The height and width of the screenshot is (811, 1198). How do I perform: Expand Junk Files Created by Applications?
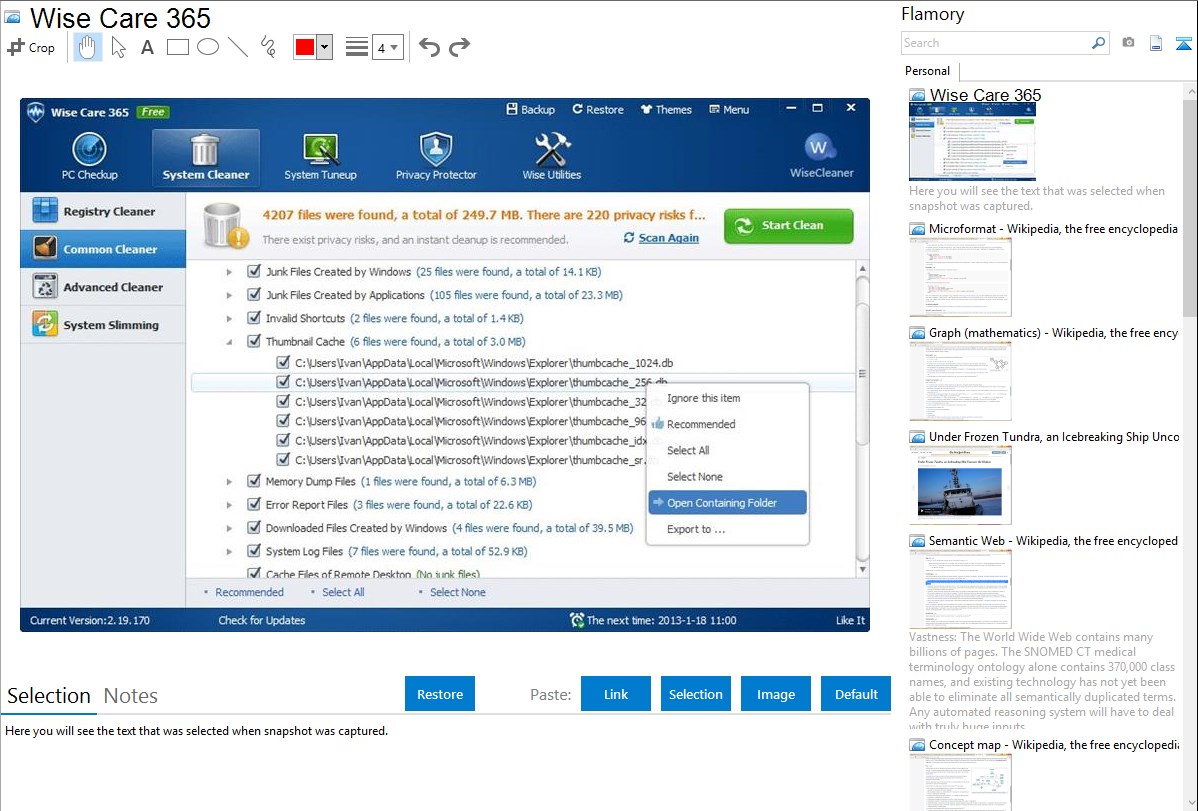(x=228, y=295)
